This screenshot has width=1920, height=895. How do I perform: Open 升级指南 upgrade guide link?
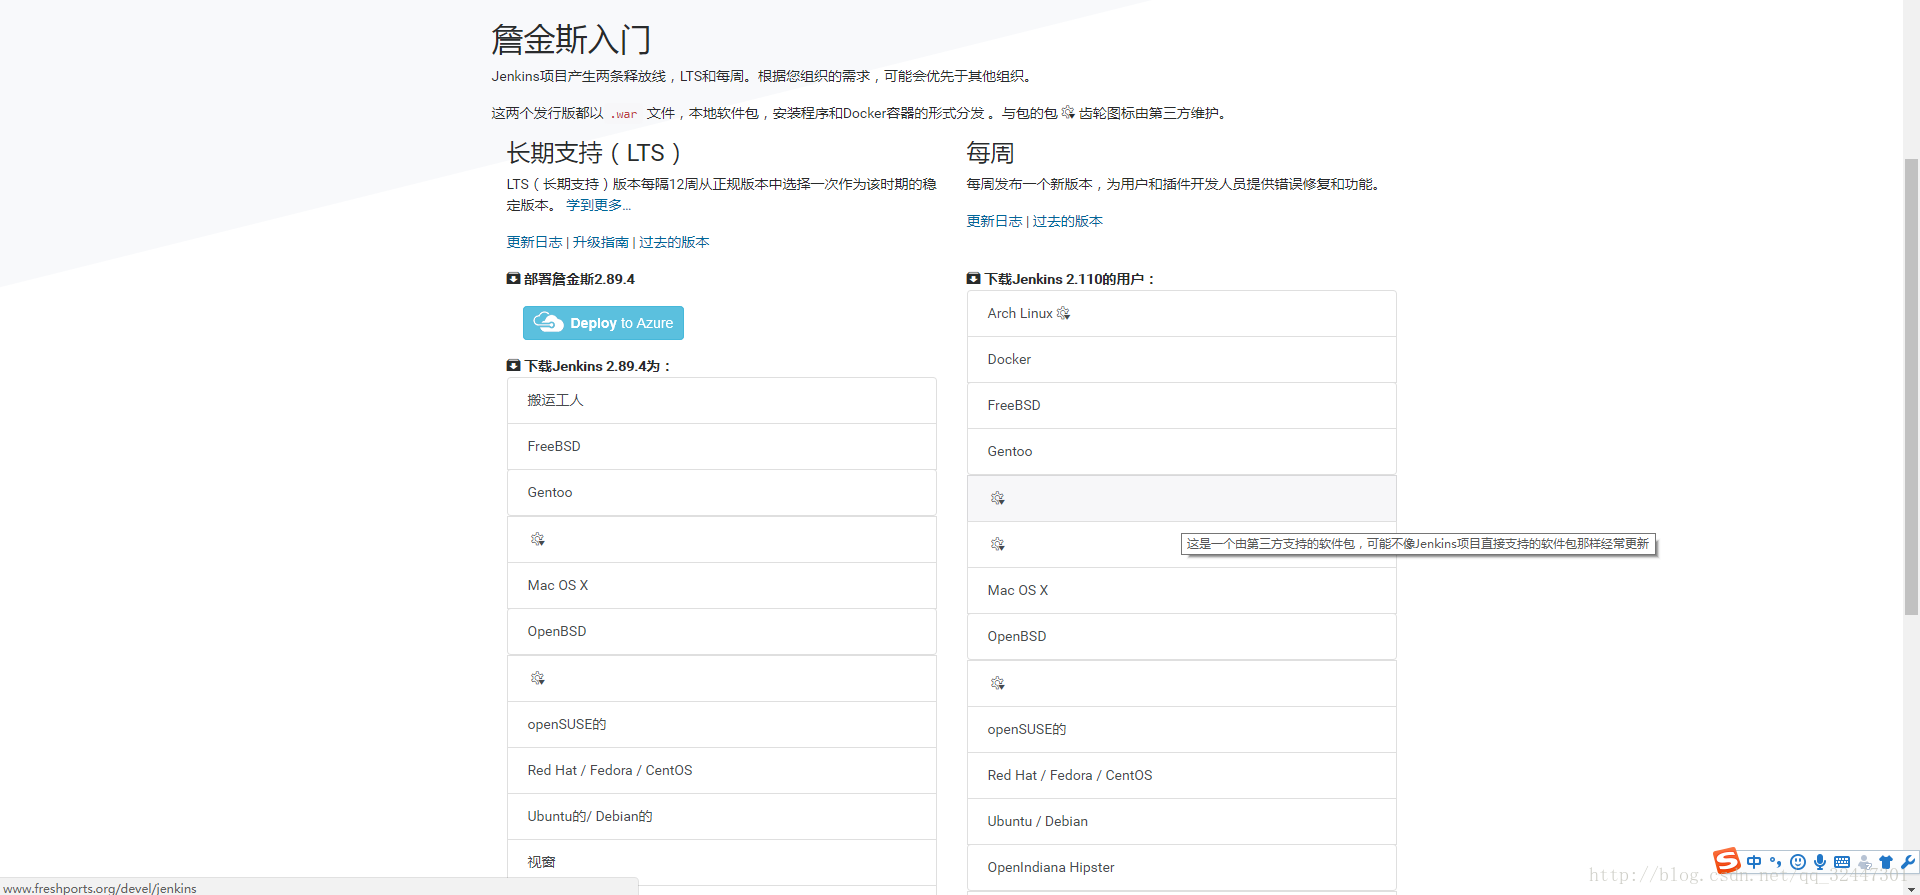click(600, 242)
